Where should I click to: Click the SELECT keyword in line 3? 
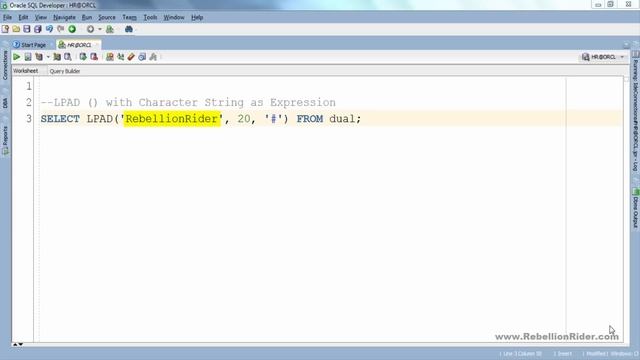(60, 119)
